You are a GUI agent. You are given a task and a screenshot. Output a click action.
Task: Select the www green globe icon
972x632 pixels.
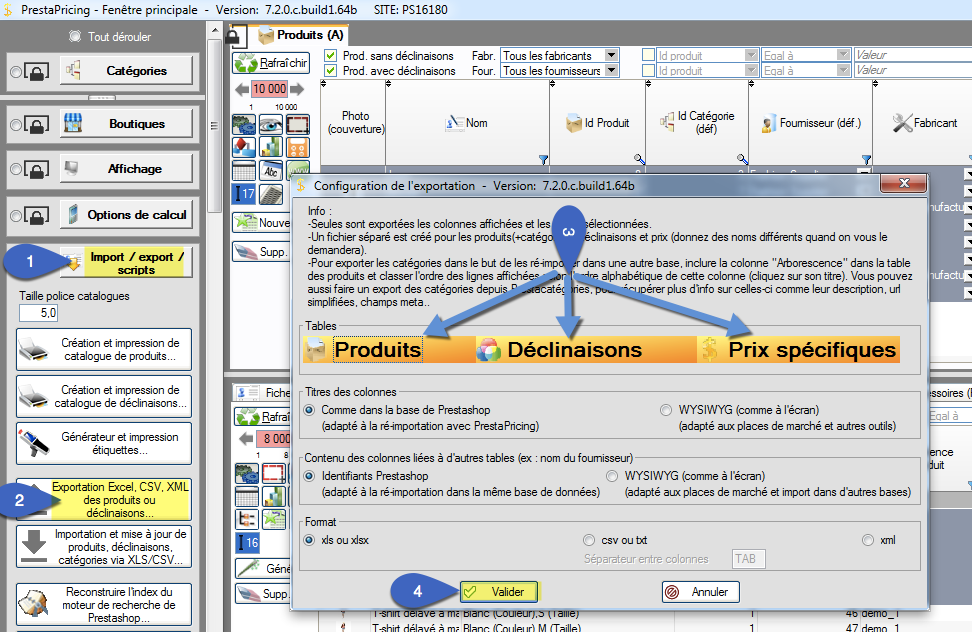point(298,169)
